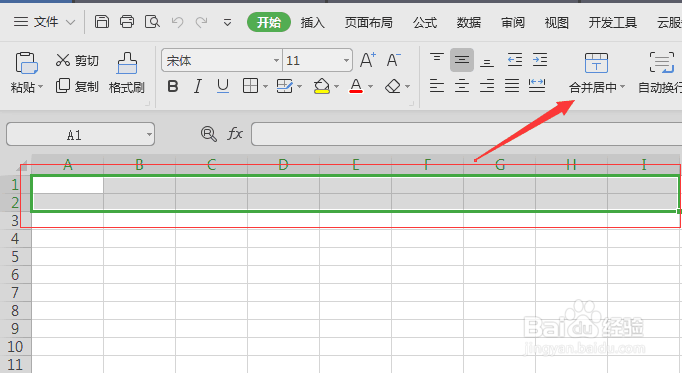Select the 格式刷 format painter
This screenshot has width=682, height=373.
[127, 73]
